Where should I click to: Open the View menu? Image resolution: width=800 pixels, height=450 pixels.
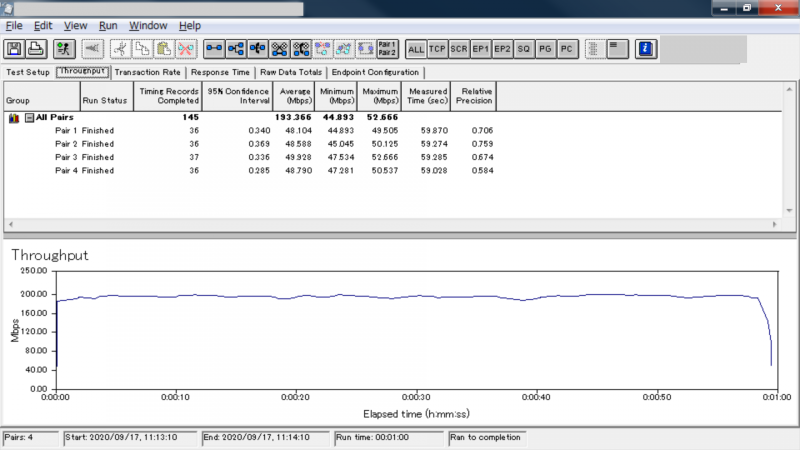75,25
